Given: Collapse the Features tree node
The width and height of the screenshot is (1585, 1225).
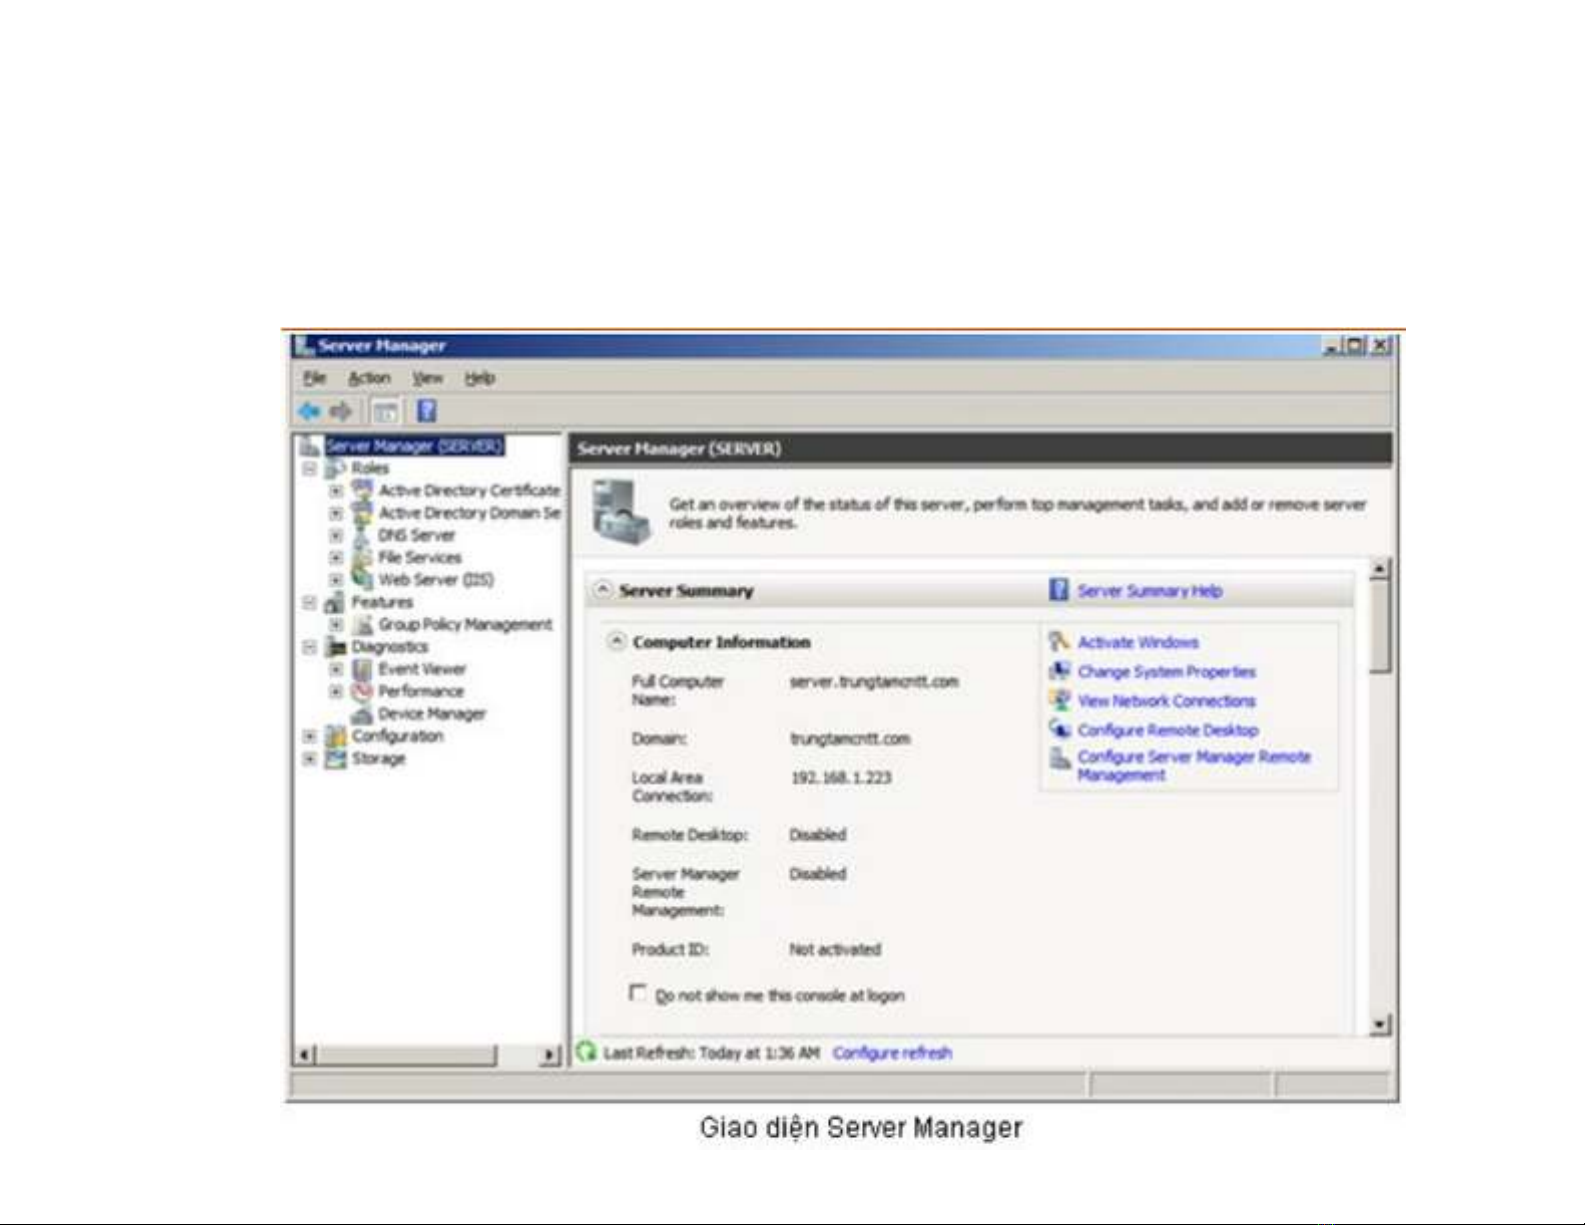Looking at the screenshot, I should pos(310,602).
